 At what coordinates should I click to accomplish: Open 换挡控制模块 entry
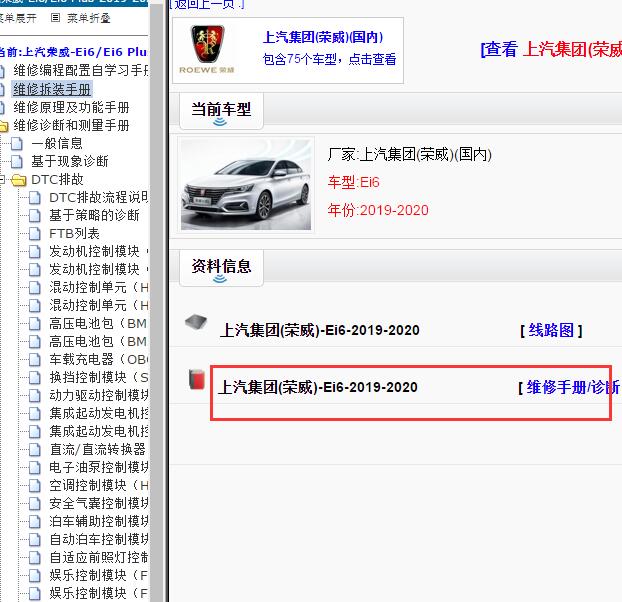98,377
